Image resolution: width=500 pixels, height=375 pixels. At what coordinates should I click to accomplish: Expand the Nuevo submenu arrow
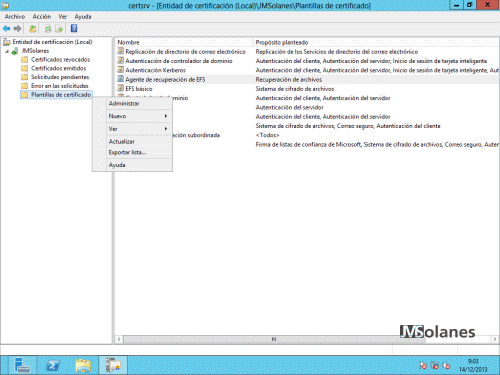pos(166,116)
